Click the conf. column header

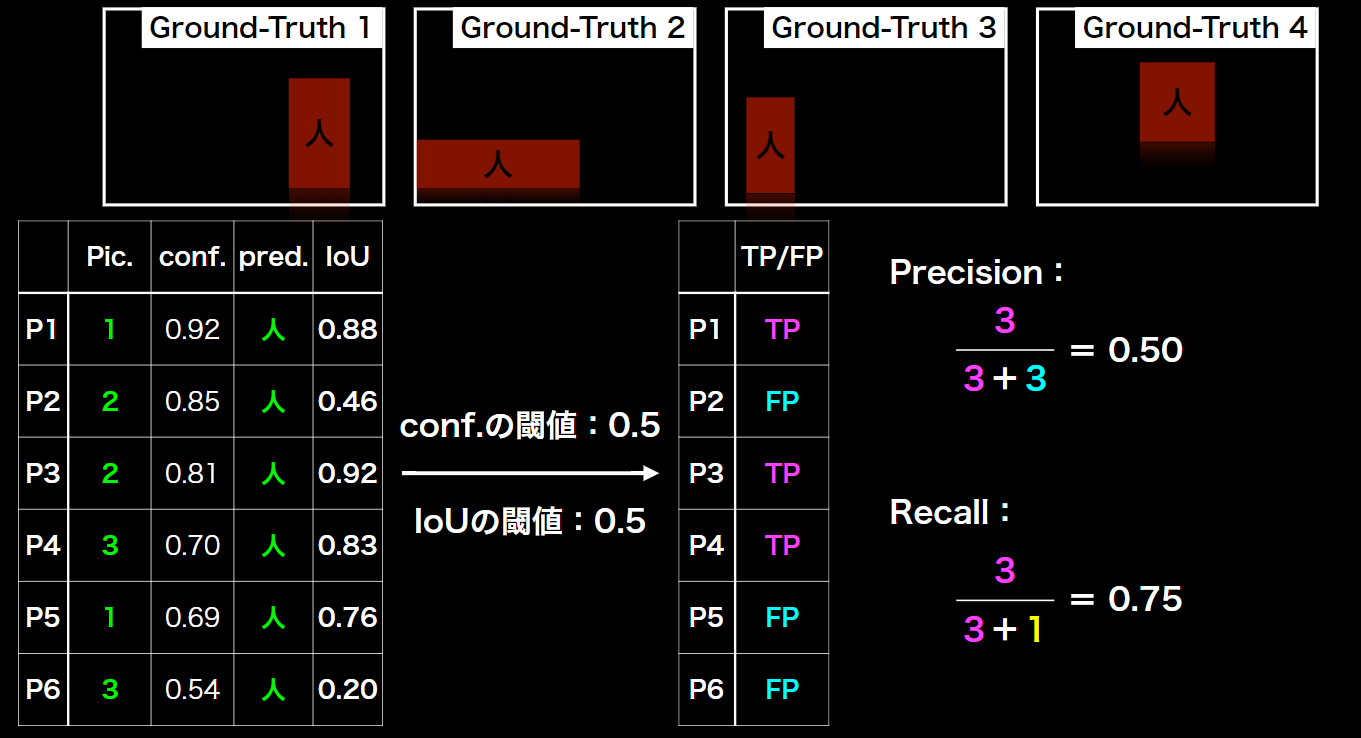pyautogui.click(x=193, y=257)
